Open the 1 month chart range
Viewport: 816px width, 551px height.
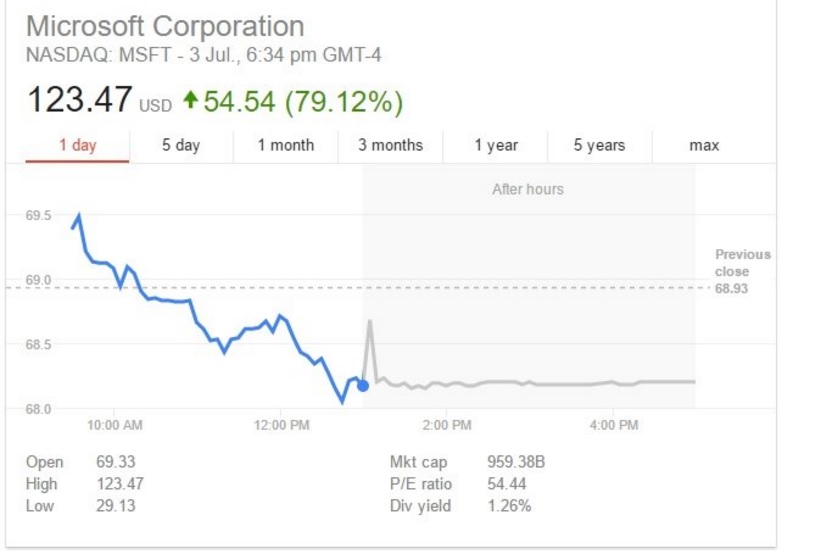click(x=285, y=146)
